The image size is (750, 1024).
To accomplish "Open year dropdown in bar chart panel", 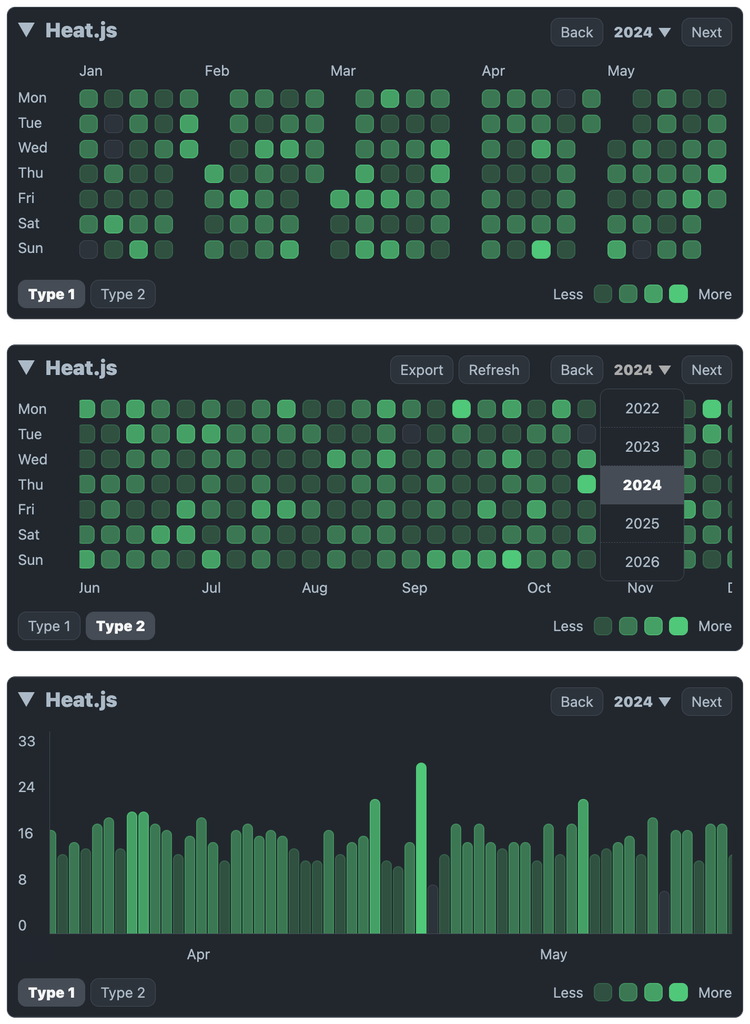I will [642, 701].
